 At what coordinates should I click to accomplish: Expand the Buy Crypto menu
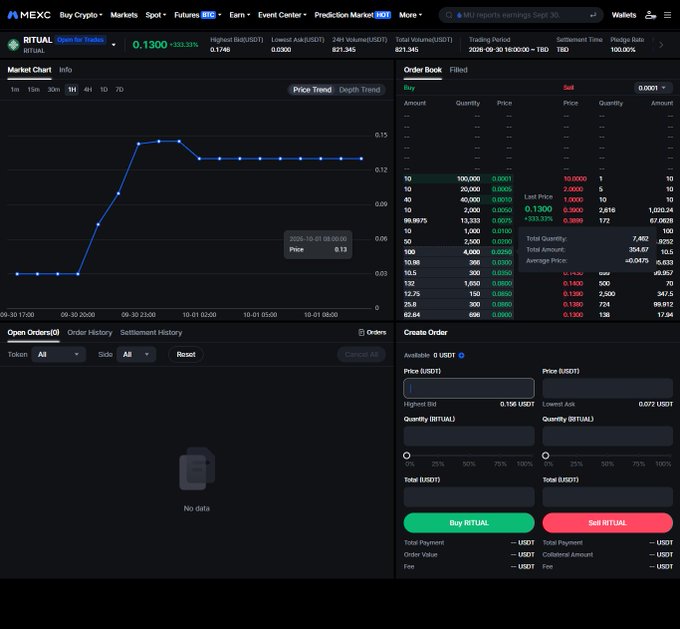(81, 15)
